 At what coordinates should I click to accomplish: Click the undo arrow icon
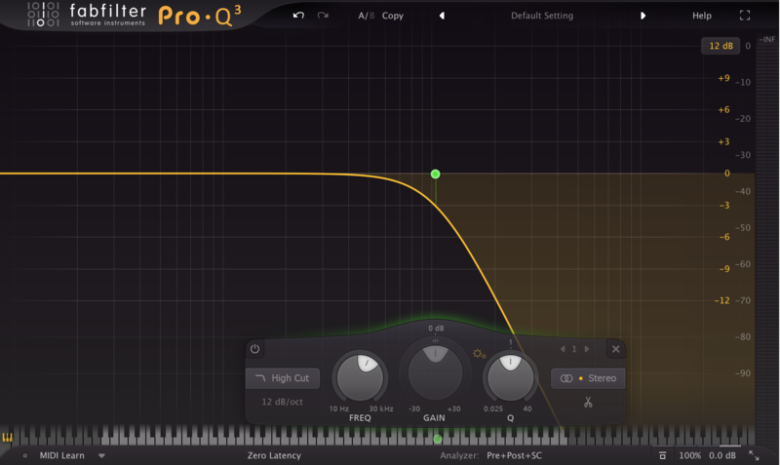point(298,15)
